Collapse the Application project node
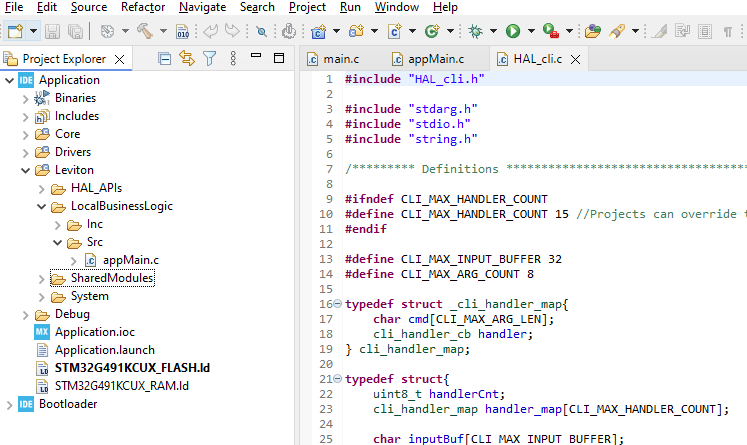Image resolution: width=747 pixels, height=445 pixels. (x=9, y=80)
